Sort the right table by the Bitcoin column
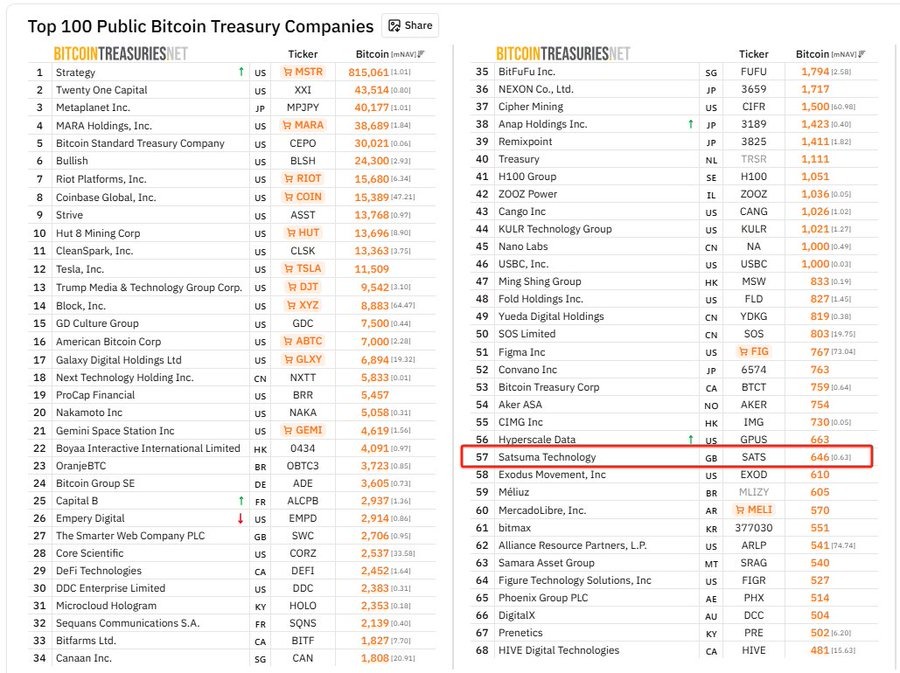Screen dimensions: 900x673 point(829,54)
